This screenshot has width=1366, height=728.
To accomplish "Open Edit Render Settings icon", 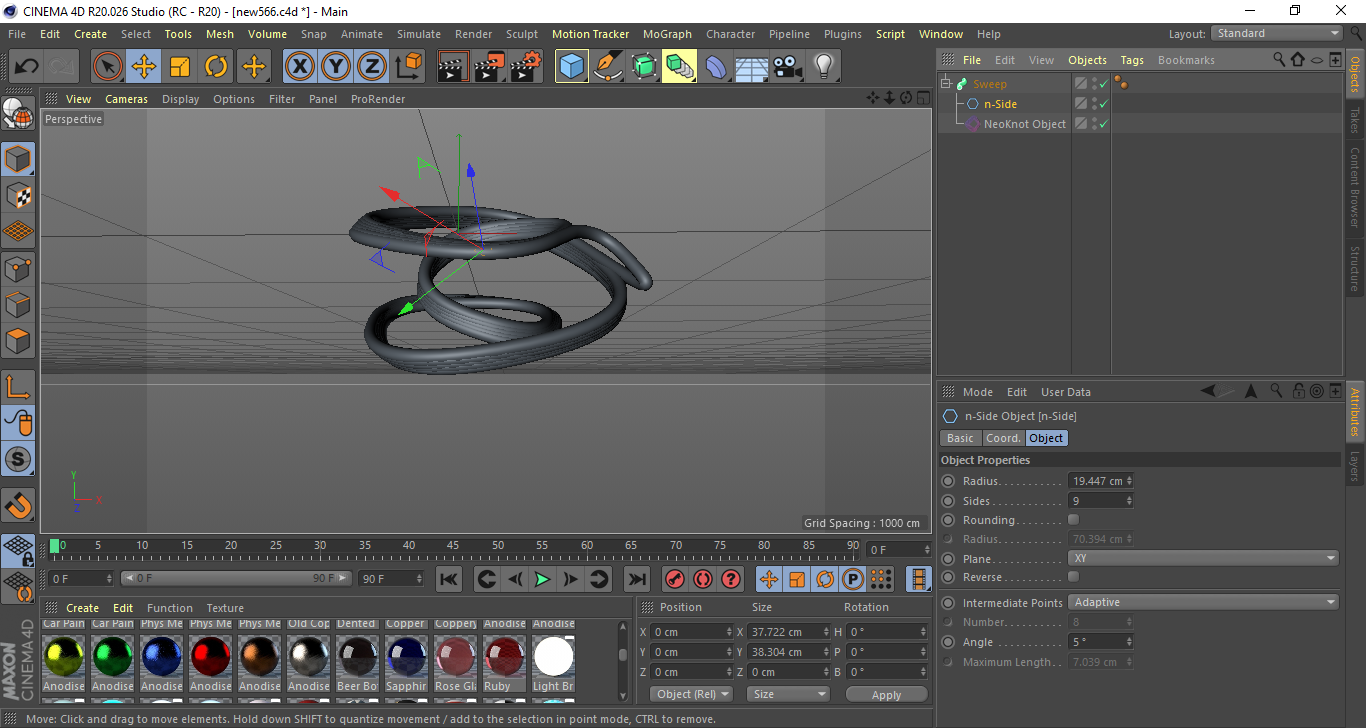I will tap(526, 67).
